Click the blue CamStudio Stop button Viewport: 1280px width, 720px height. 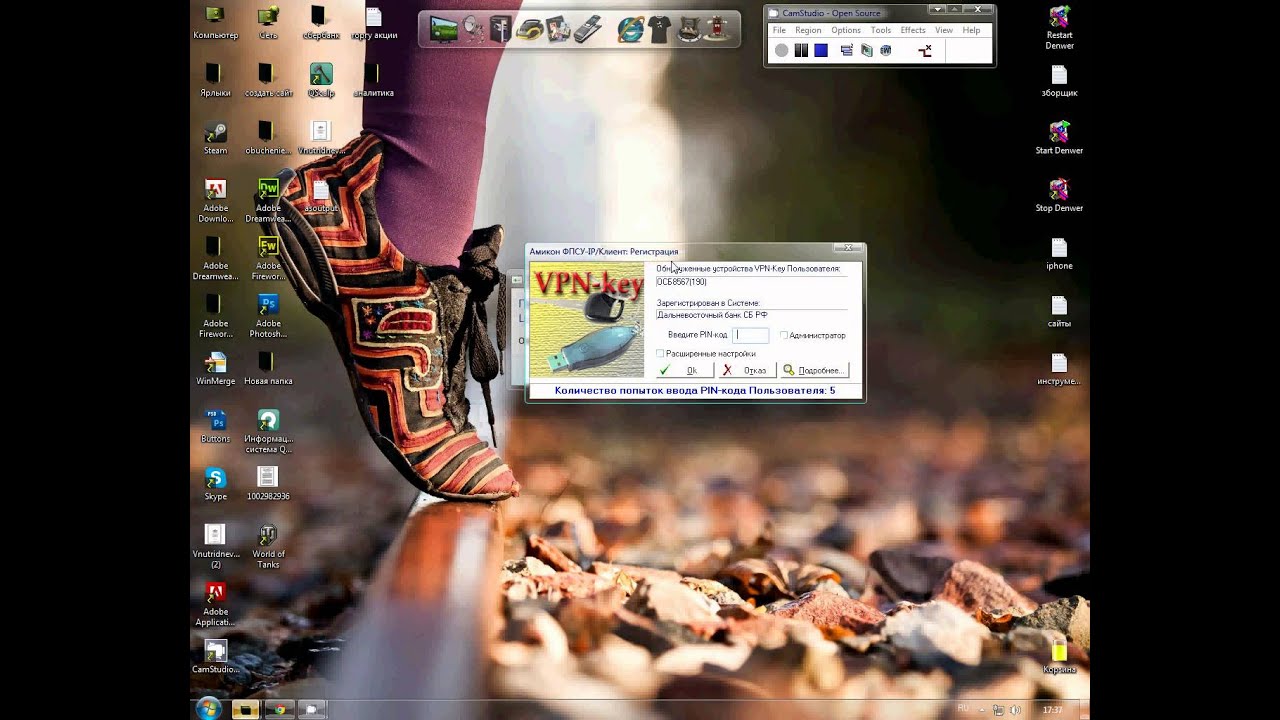click(821, 50)
